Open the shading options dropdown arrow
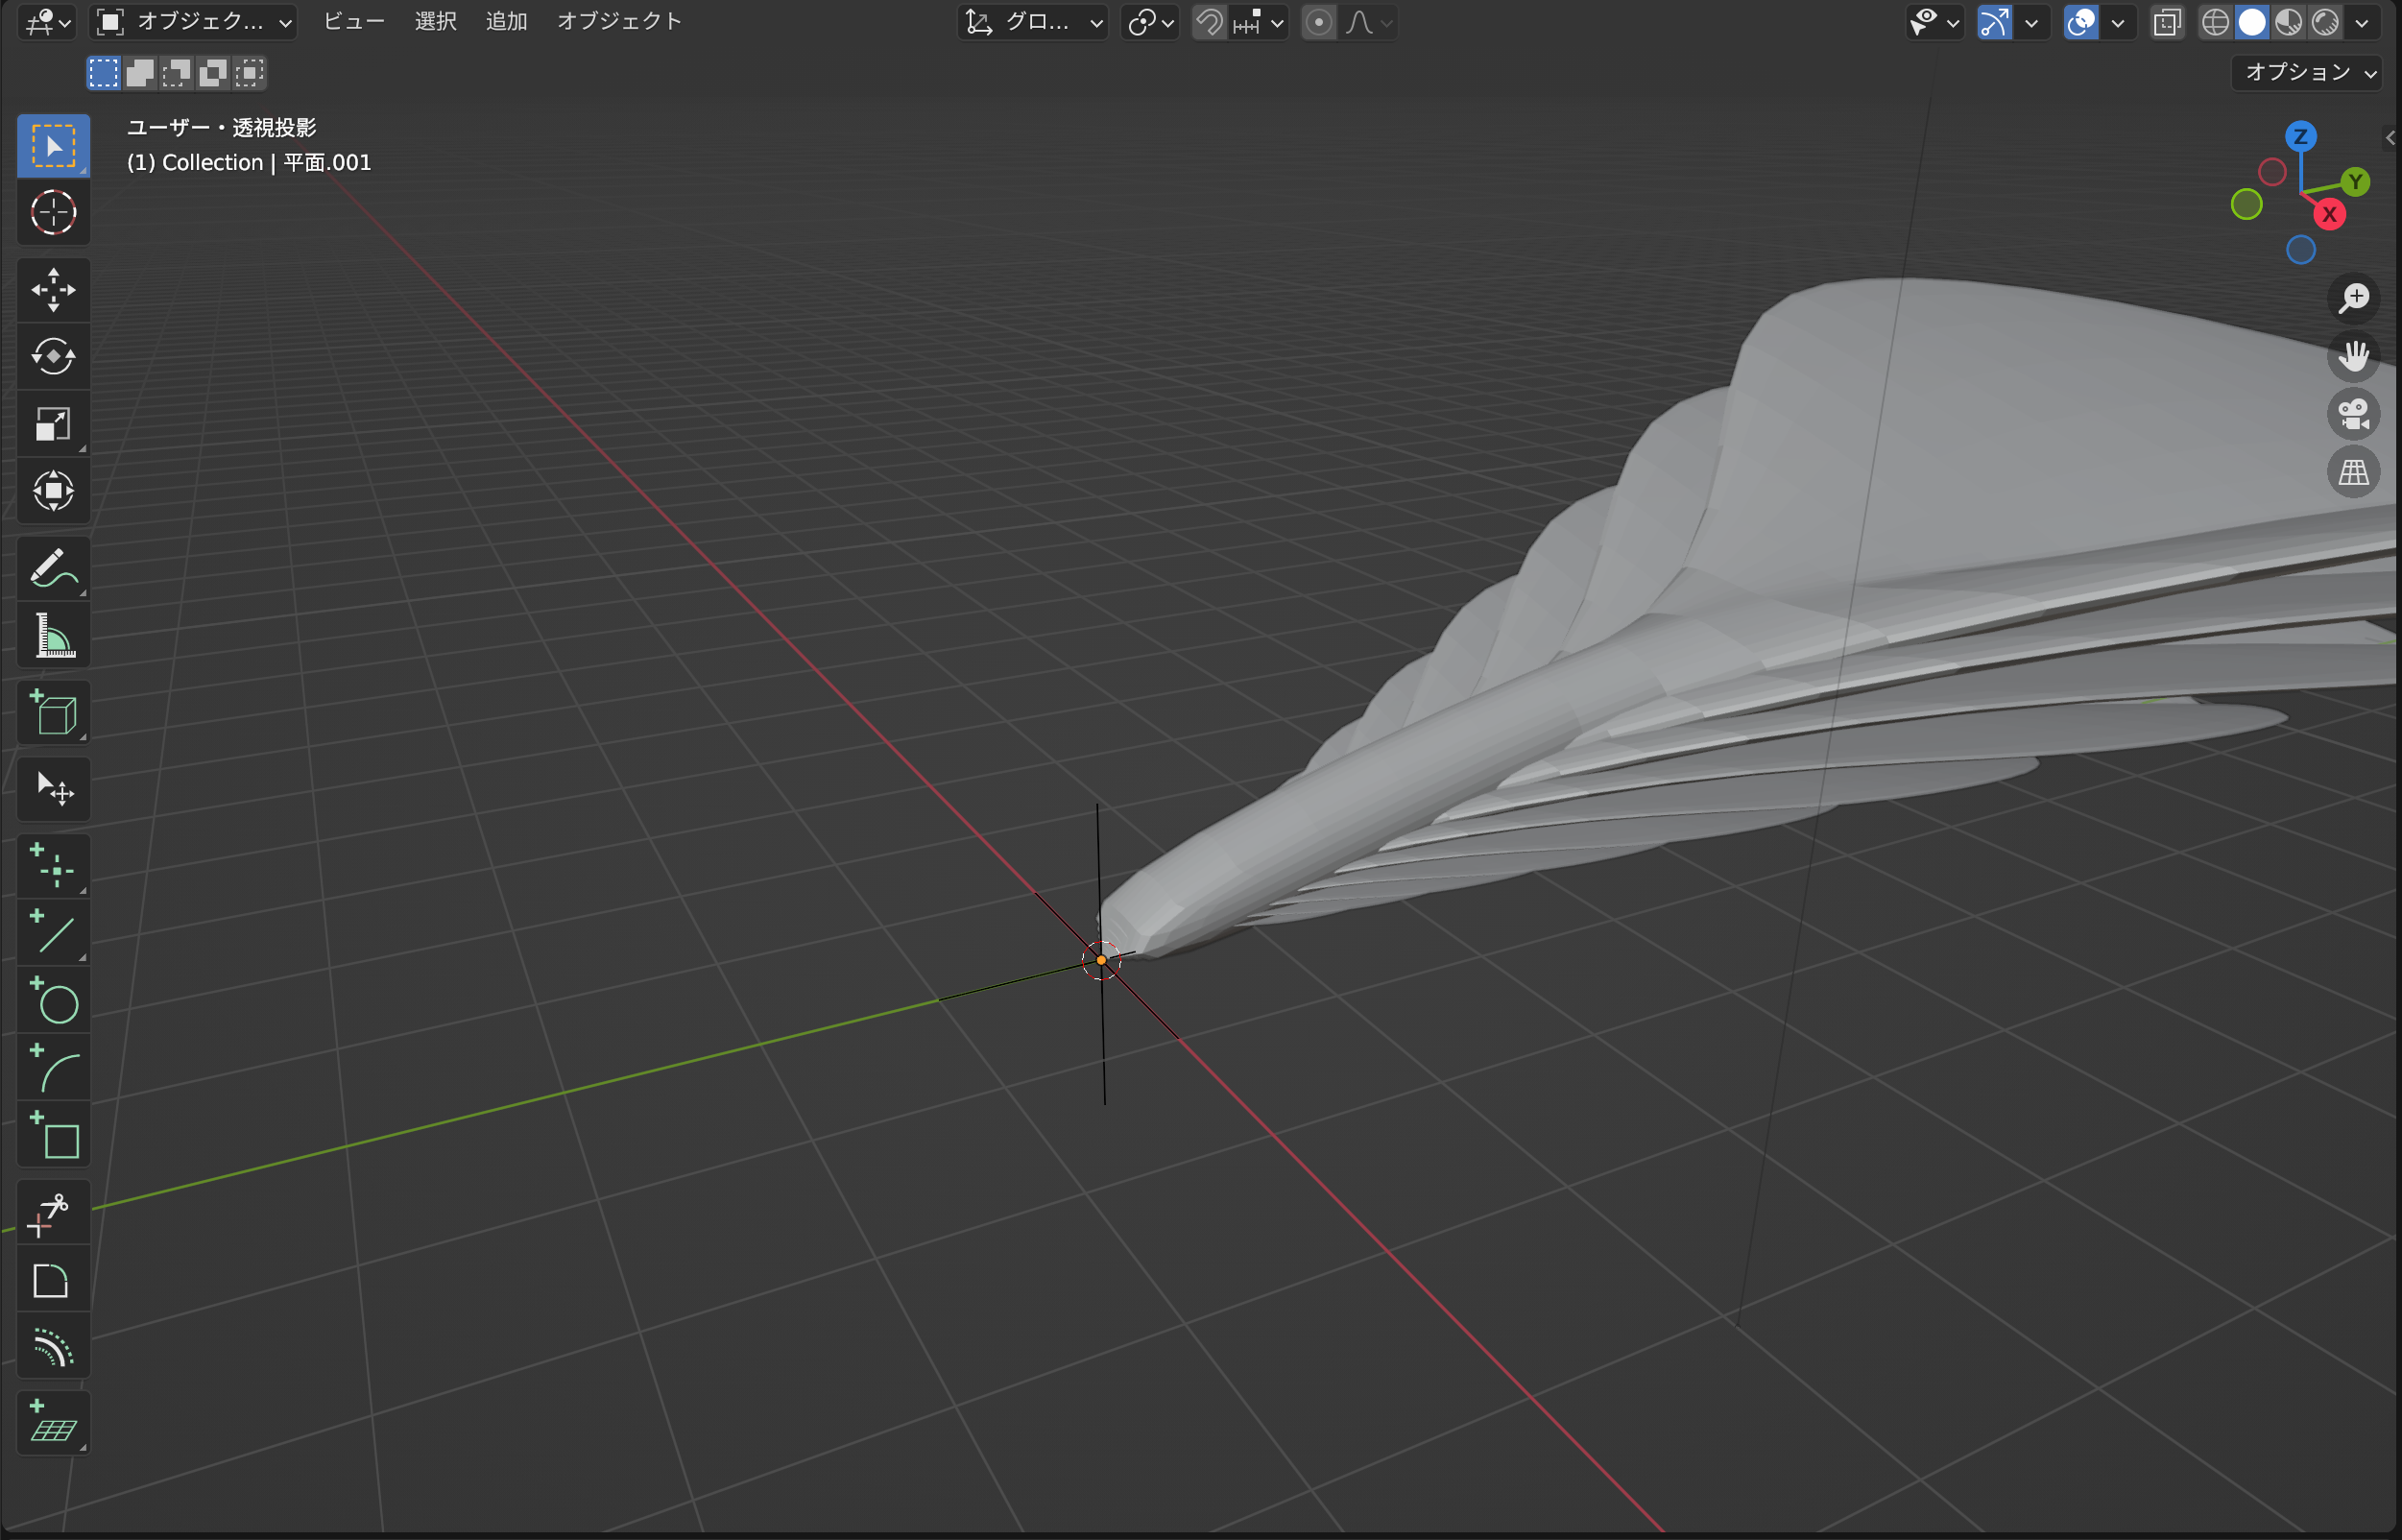The width and height of the screenshot is (2402, 1540). pyautogui.click(x=2362, y=22)
